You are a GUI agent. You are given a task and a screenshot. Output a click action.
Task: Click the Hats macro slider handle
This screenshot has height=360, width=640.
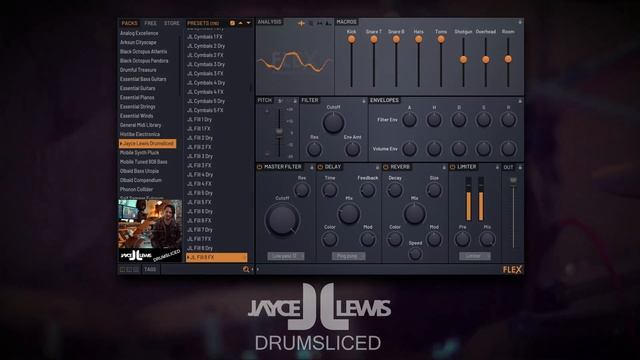(x=418, y=39)
